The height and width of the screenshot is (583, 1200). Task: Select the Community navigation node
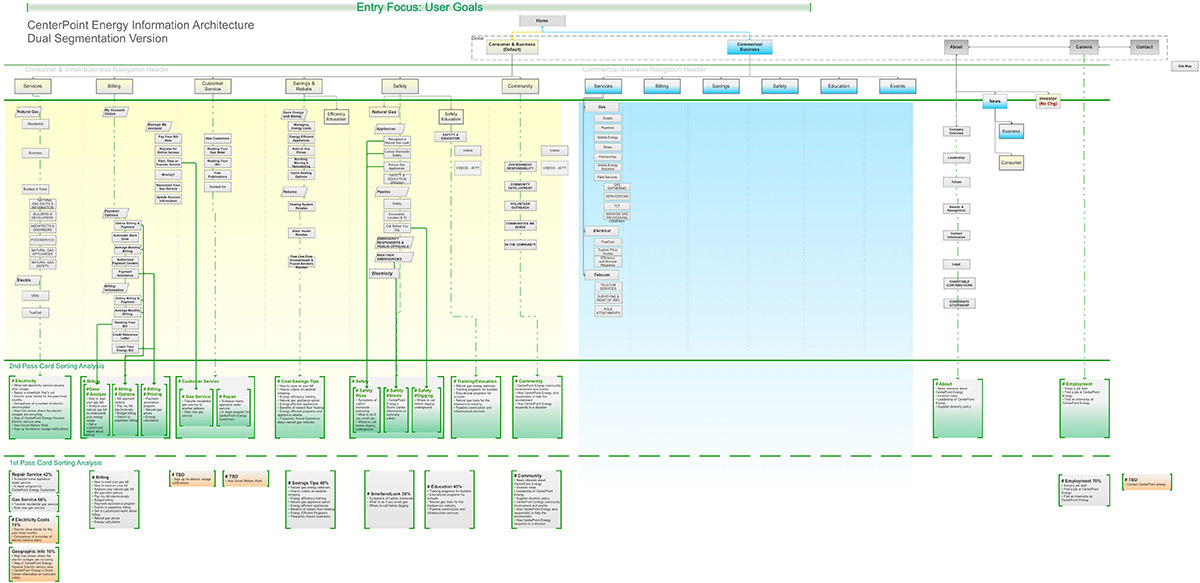520,87
